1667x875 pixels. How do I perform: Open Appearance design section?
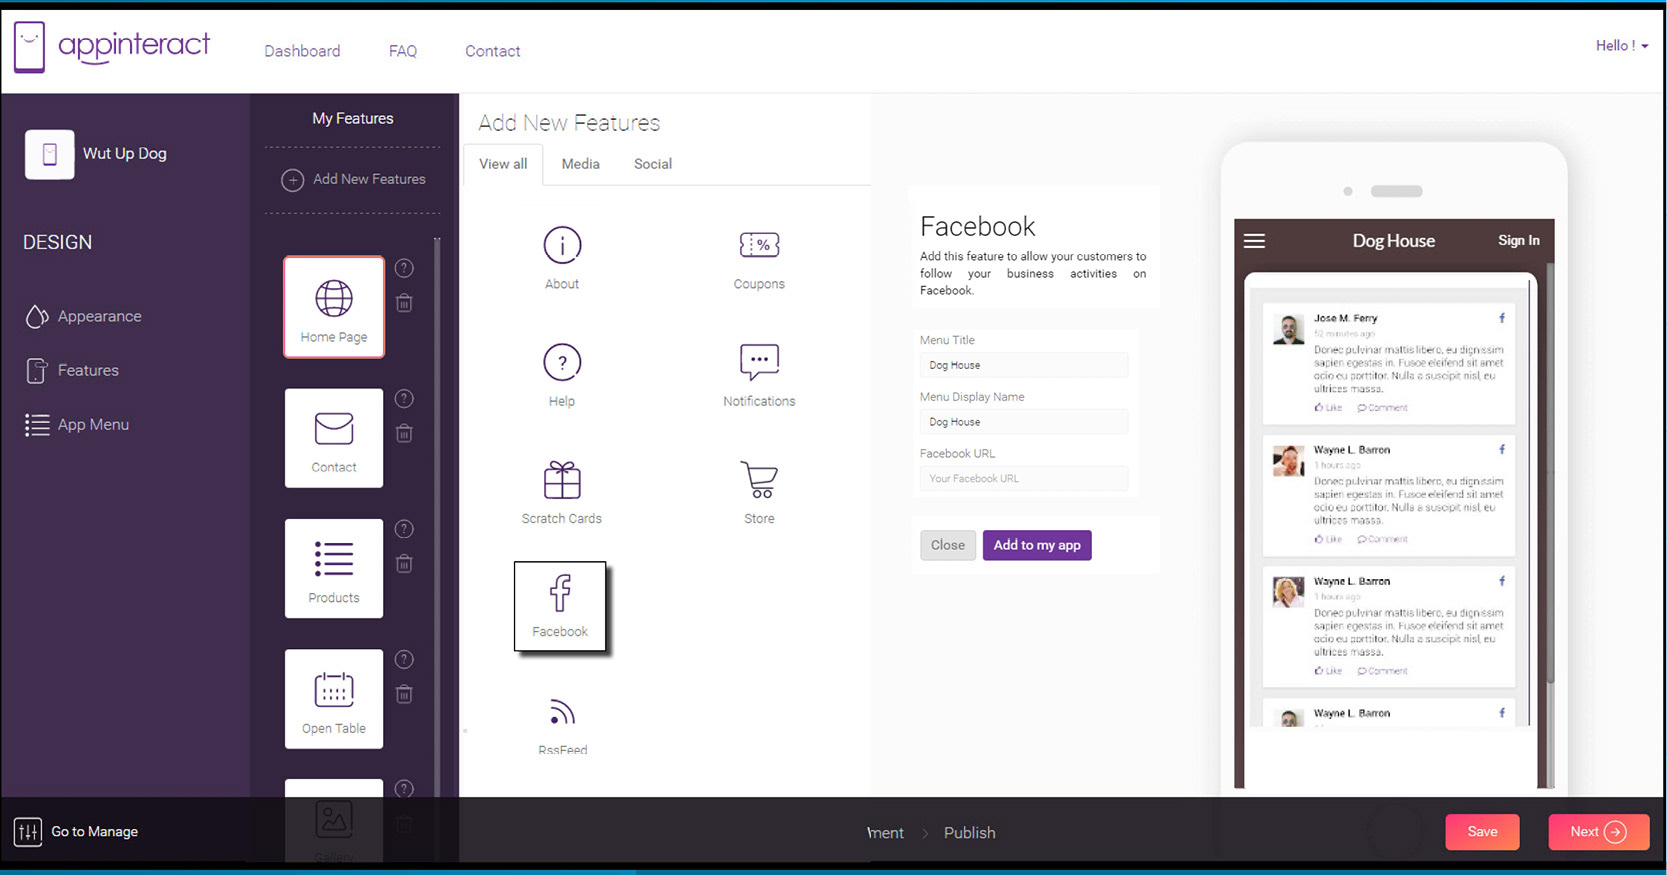pos(84,316)
